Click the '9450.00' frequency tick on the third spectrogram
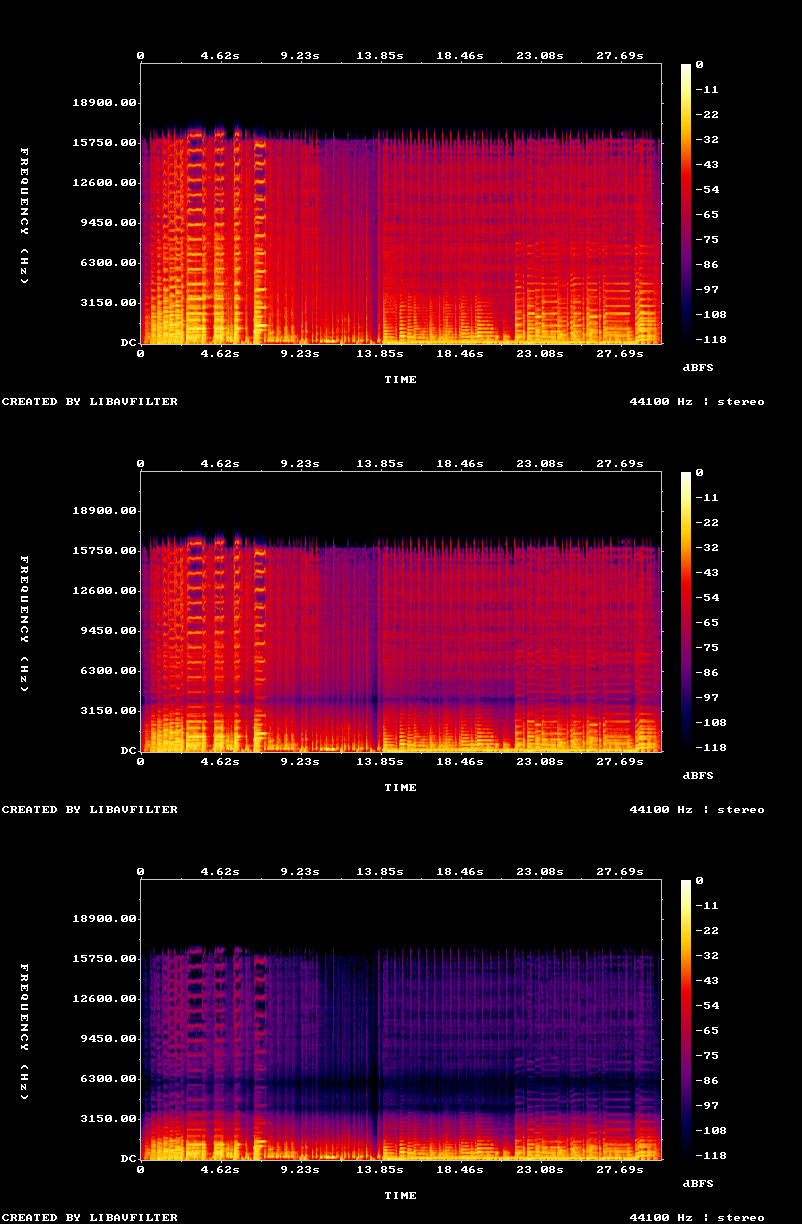 [x=109, y=1039]
